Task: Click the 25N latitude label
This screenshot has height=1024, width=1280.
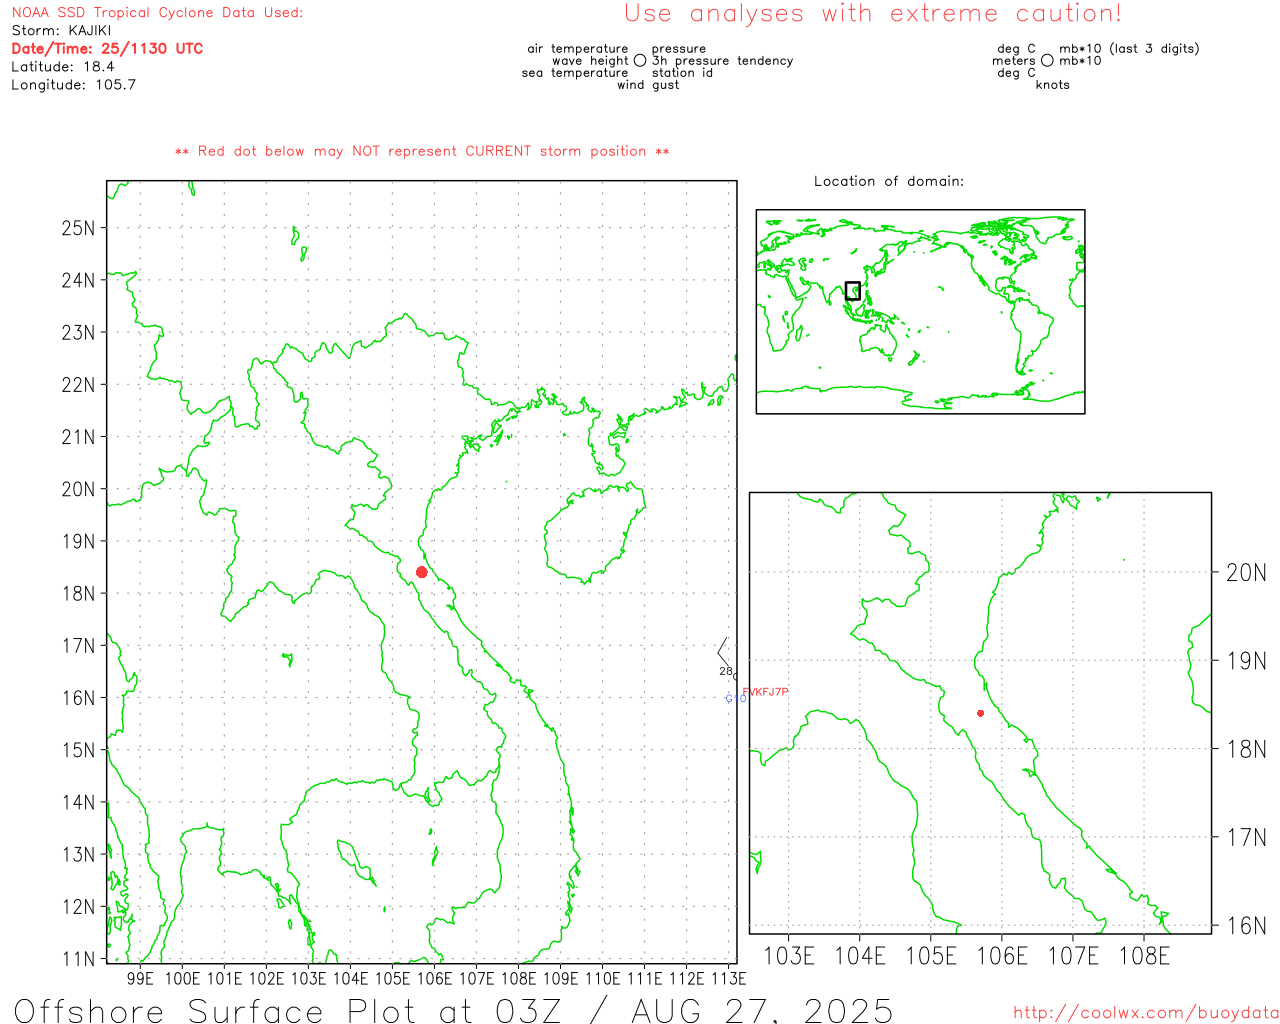Action: 78,228
